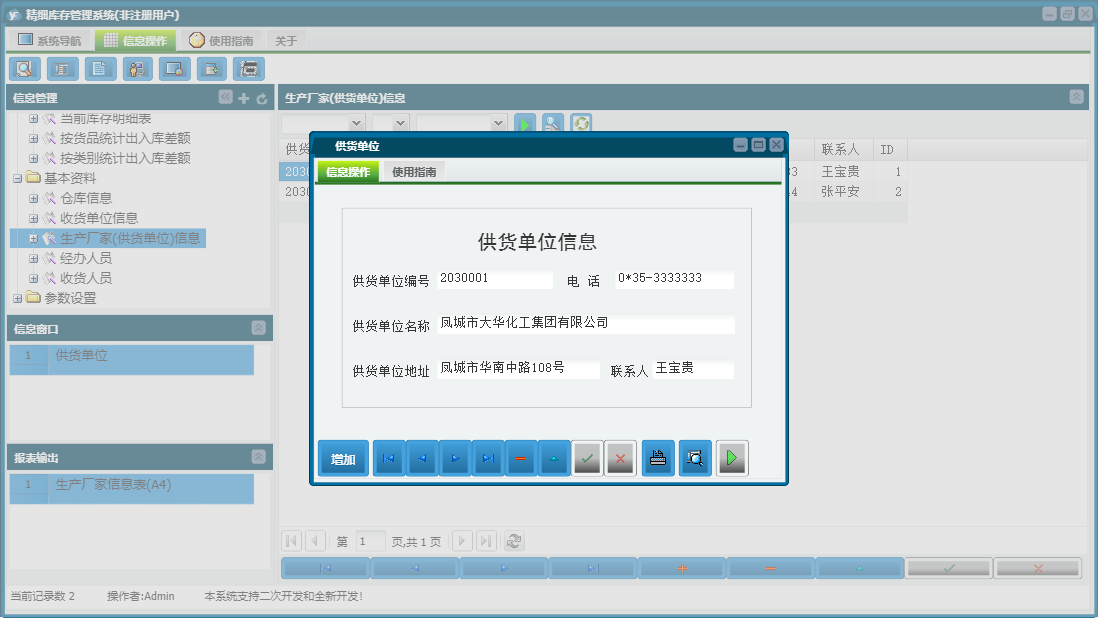The image size is (1098, 618).
Task: Click bottom bar first-record arrow button
Action: pyautogui.click(x=326, y=568)
